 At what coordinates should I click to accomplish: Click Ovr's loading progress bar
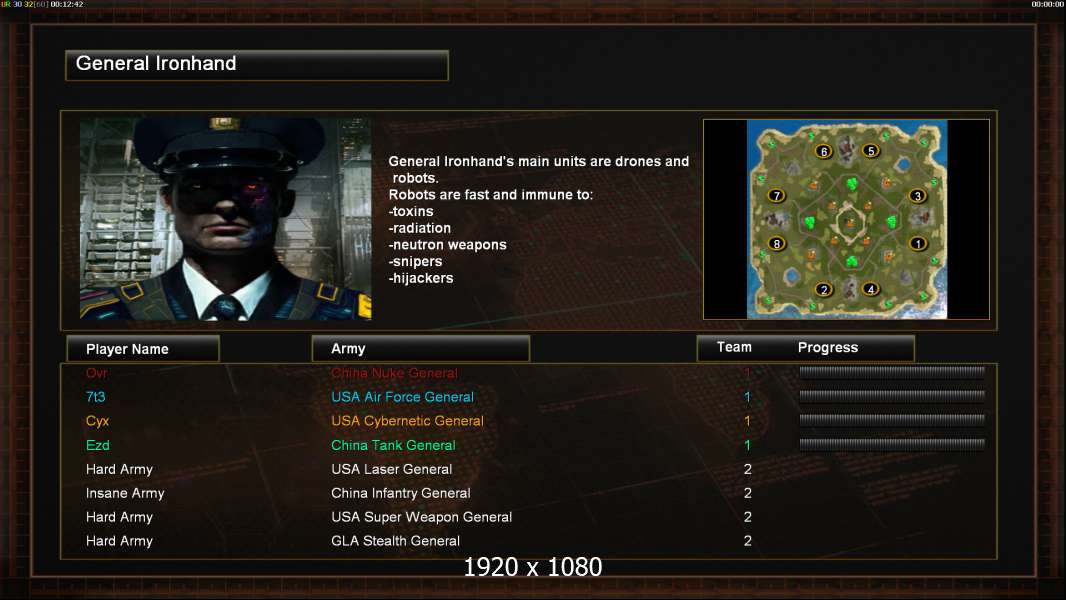pyautogui.click(x=892, y=372)
